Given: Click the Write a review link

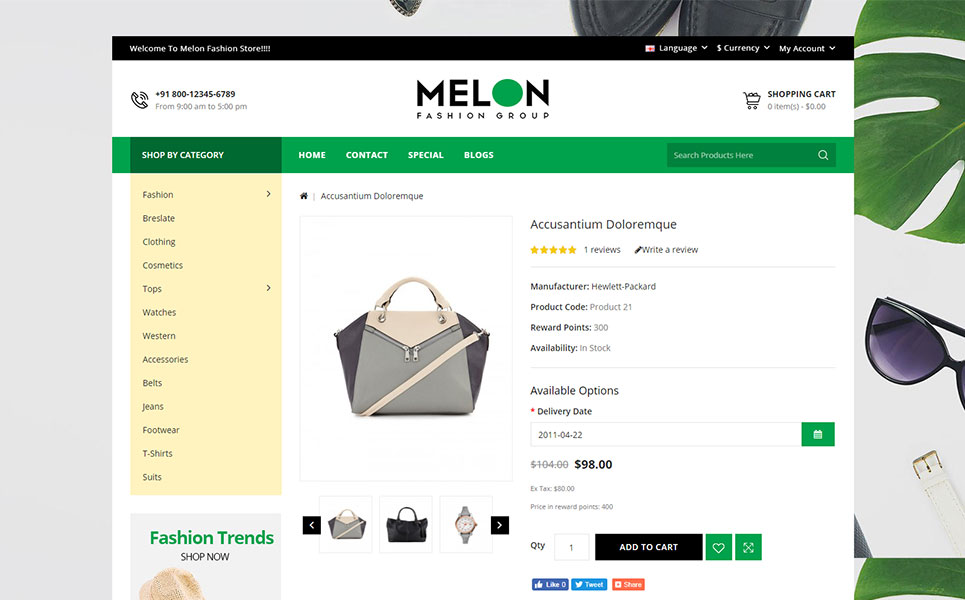Looking at the screenshot, I should [666, 250].
